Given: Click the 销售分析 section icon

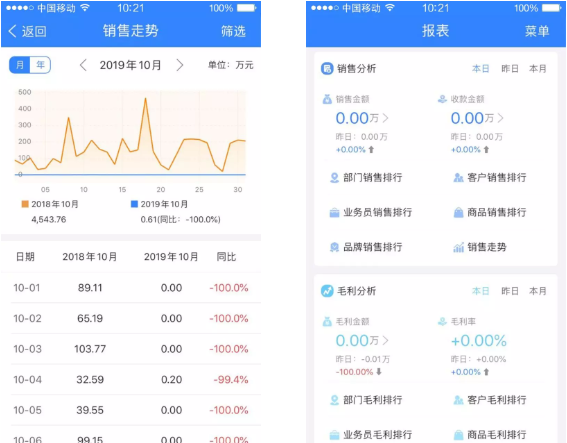Looking at the screenshot, I should click(x=327, y=68).
